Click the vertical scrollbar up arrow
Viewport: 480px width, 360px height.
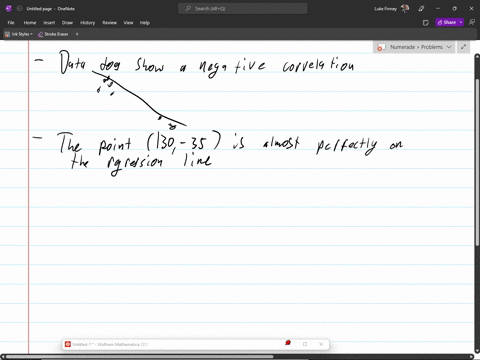477,57
